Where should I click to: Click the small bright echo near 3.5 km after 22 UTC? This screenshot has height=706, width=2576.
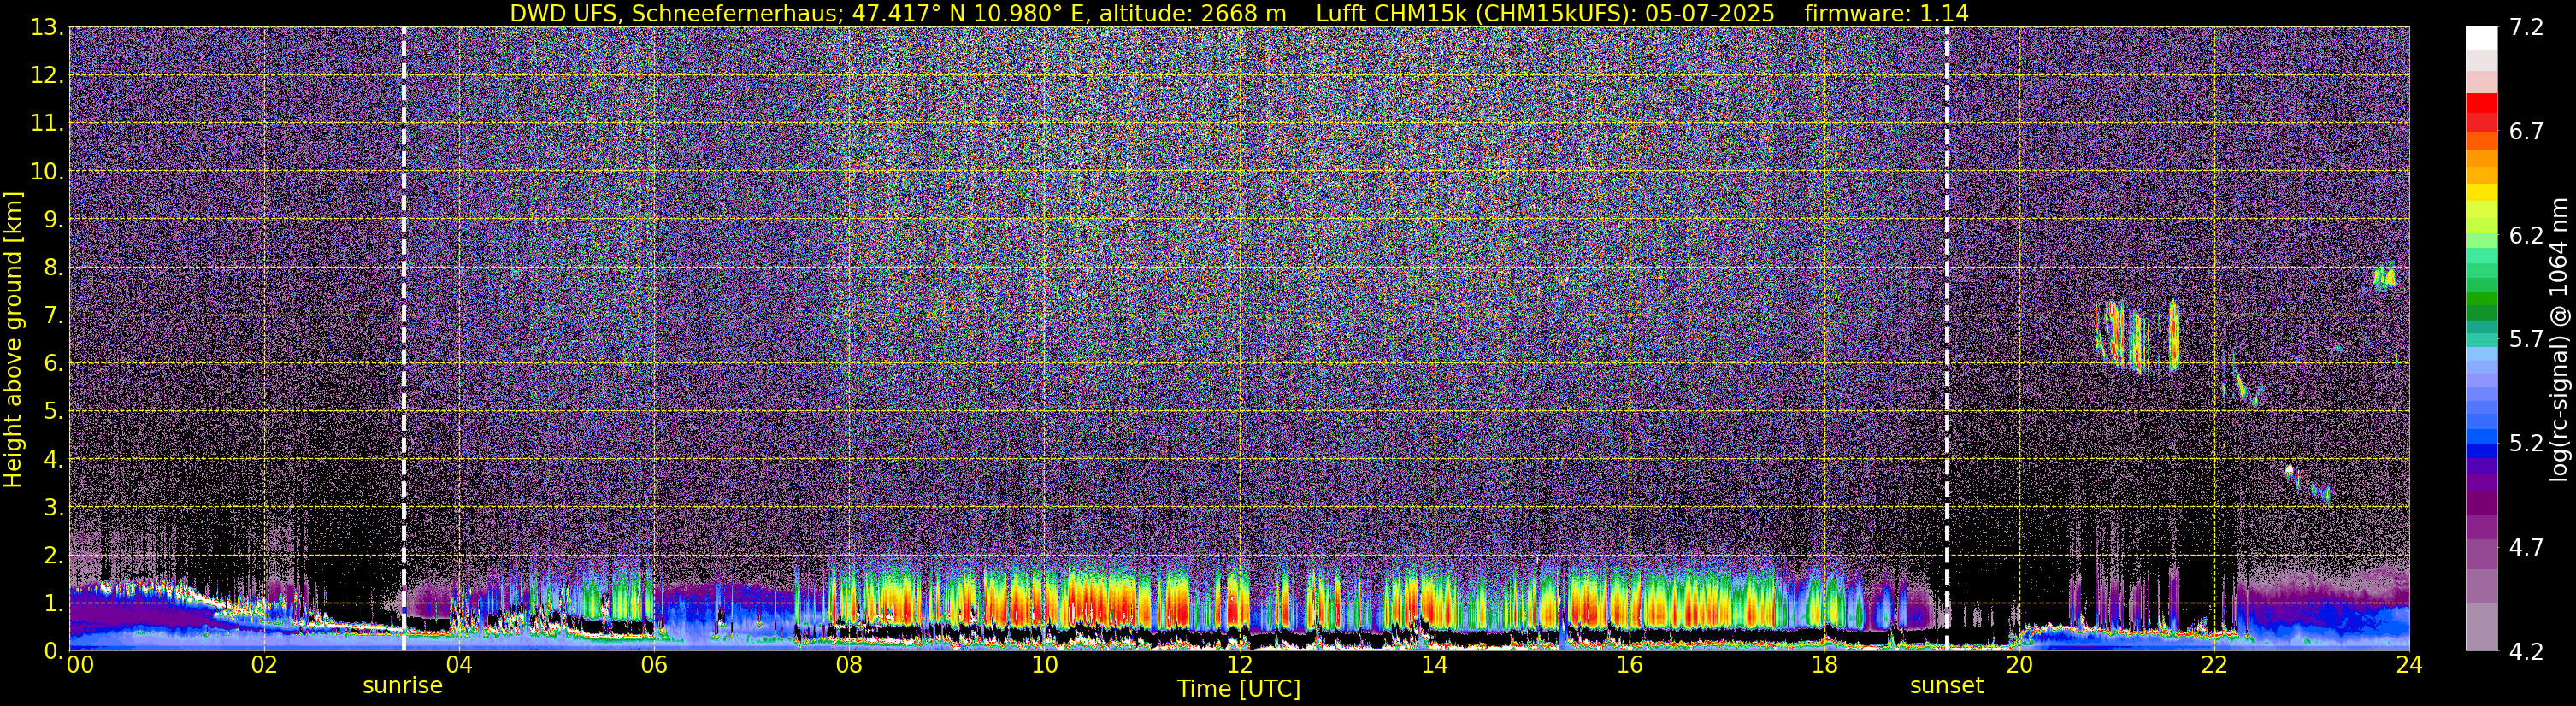pyautogui.click(x=2289, y=470)
